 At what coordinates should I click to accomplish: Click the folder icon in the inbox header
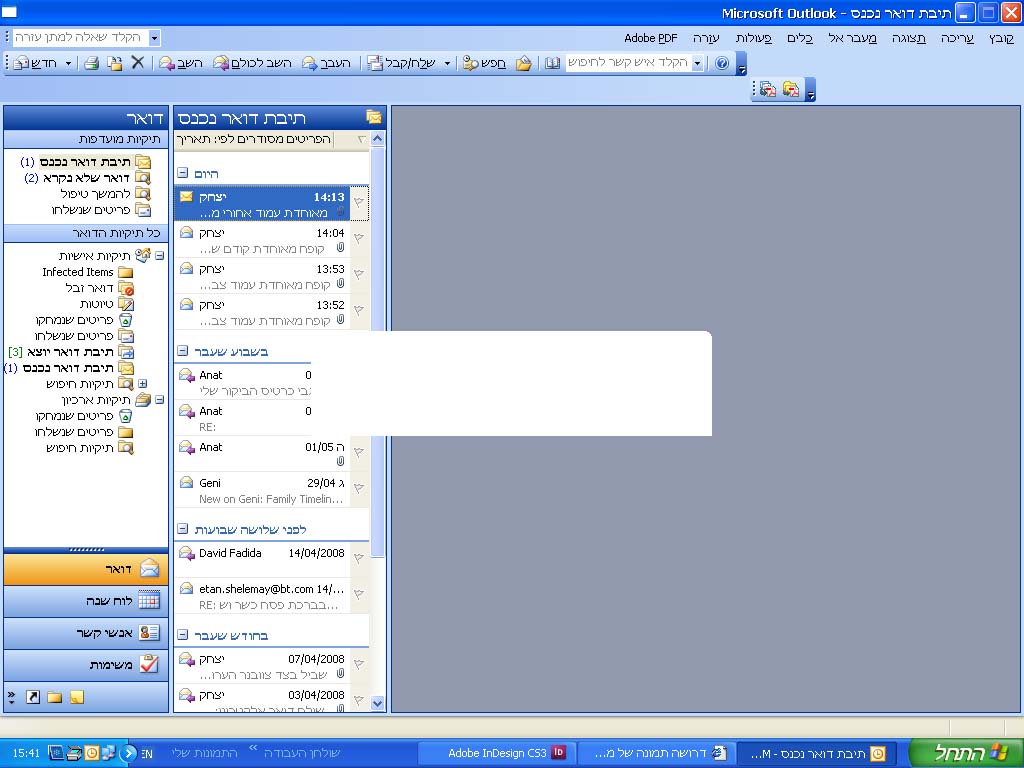tap(374, 118)
